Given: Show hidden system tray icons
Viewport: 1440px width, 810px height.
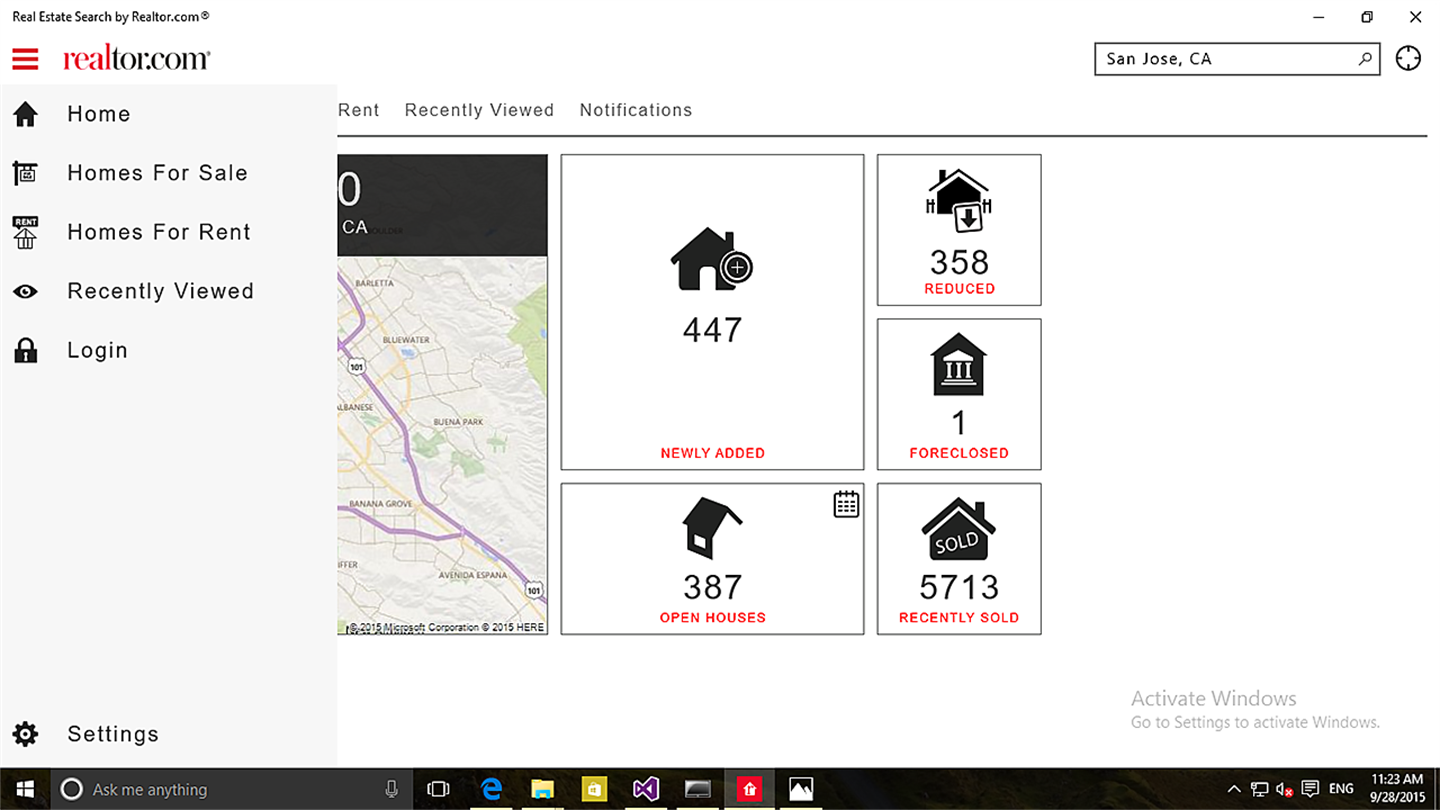Looking at the screenshot, I should coord(1234,789).
